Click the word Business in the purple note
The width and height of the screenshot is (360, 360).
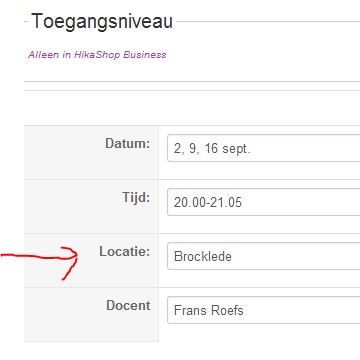(x=145, y=55)
